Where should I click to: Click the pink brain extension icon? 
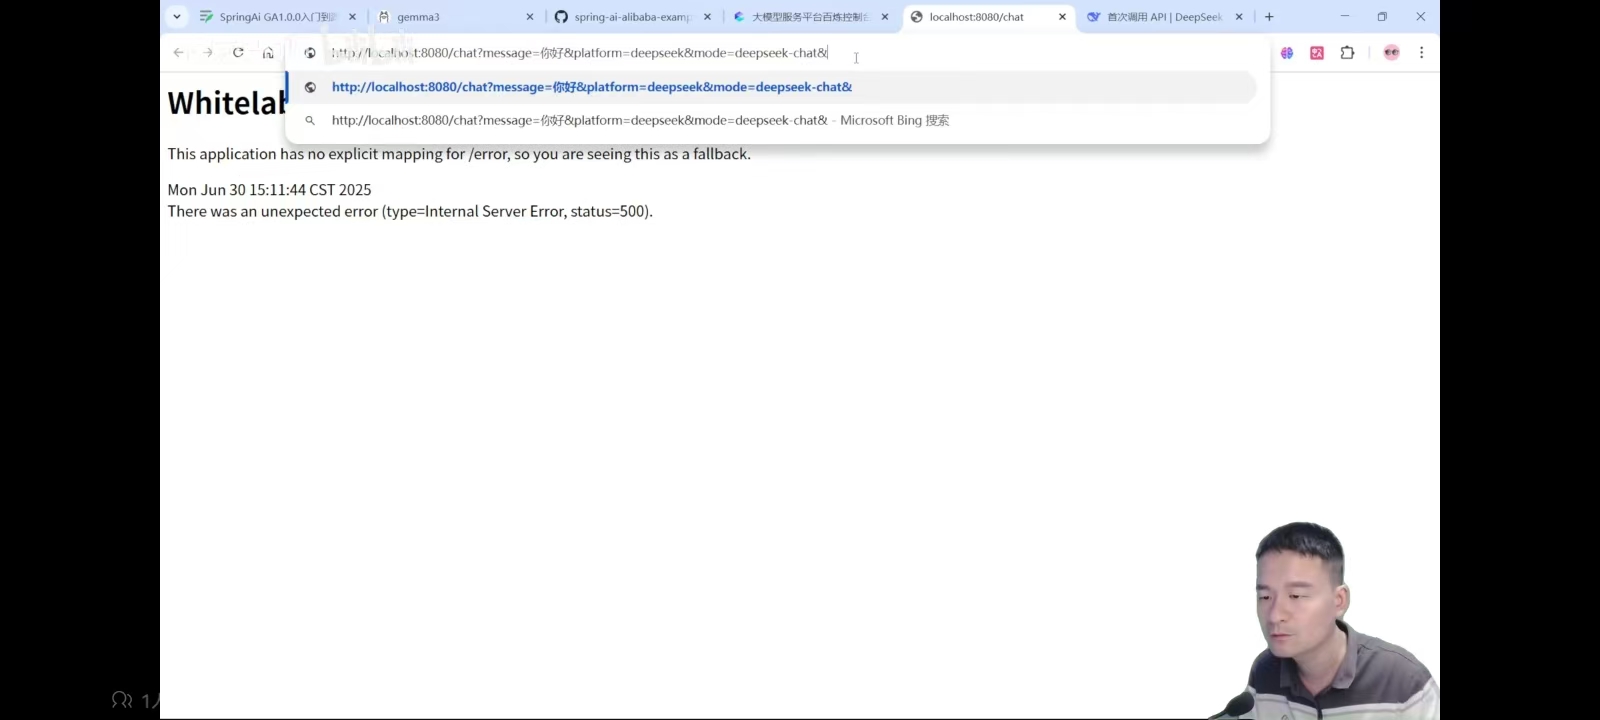1287,53
